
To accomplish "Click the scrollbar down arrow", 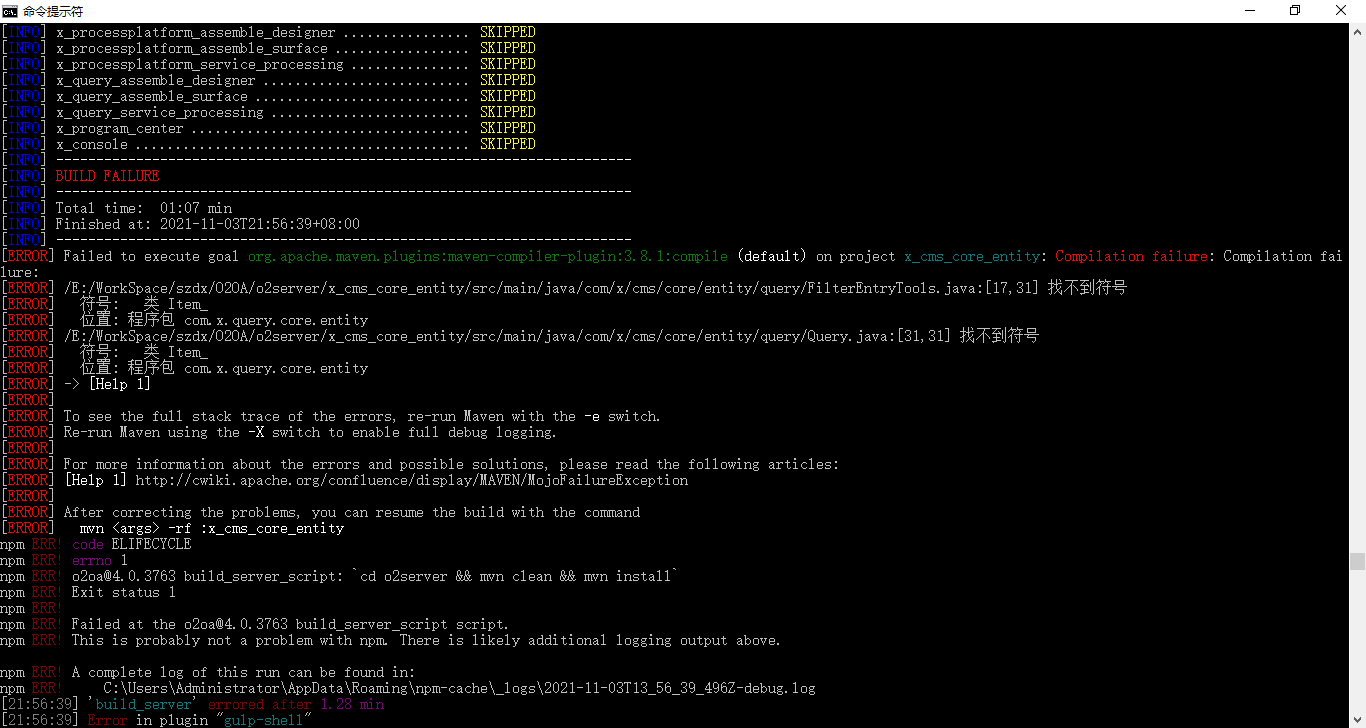I will point(1357,719).
